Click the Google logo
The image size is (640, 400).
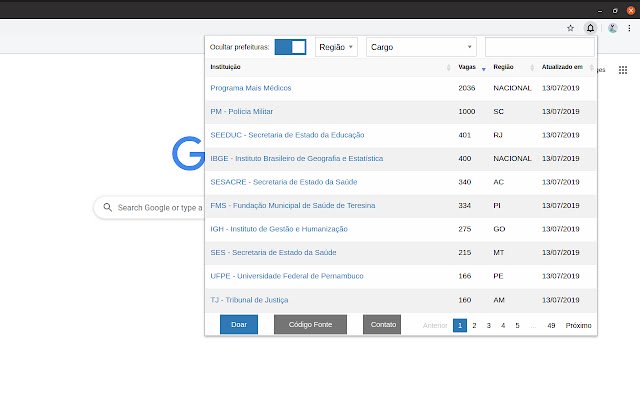pos(188,153)
